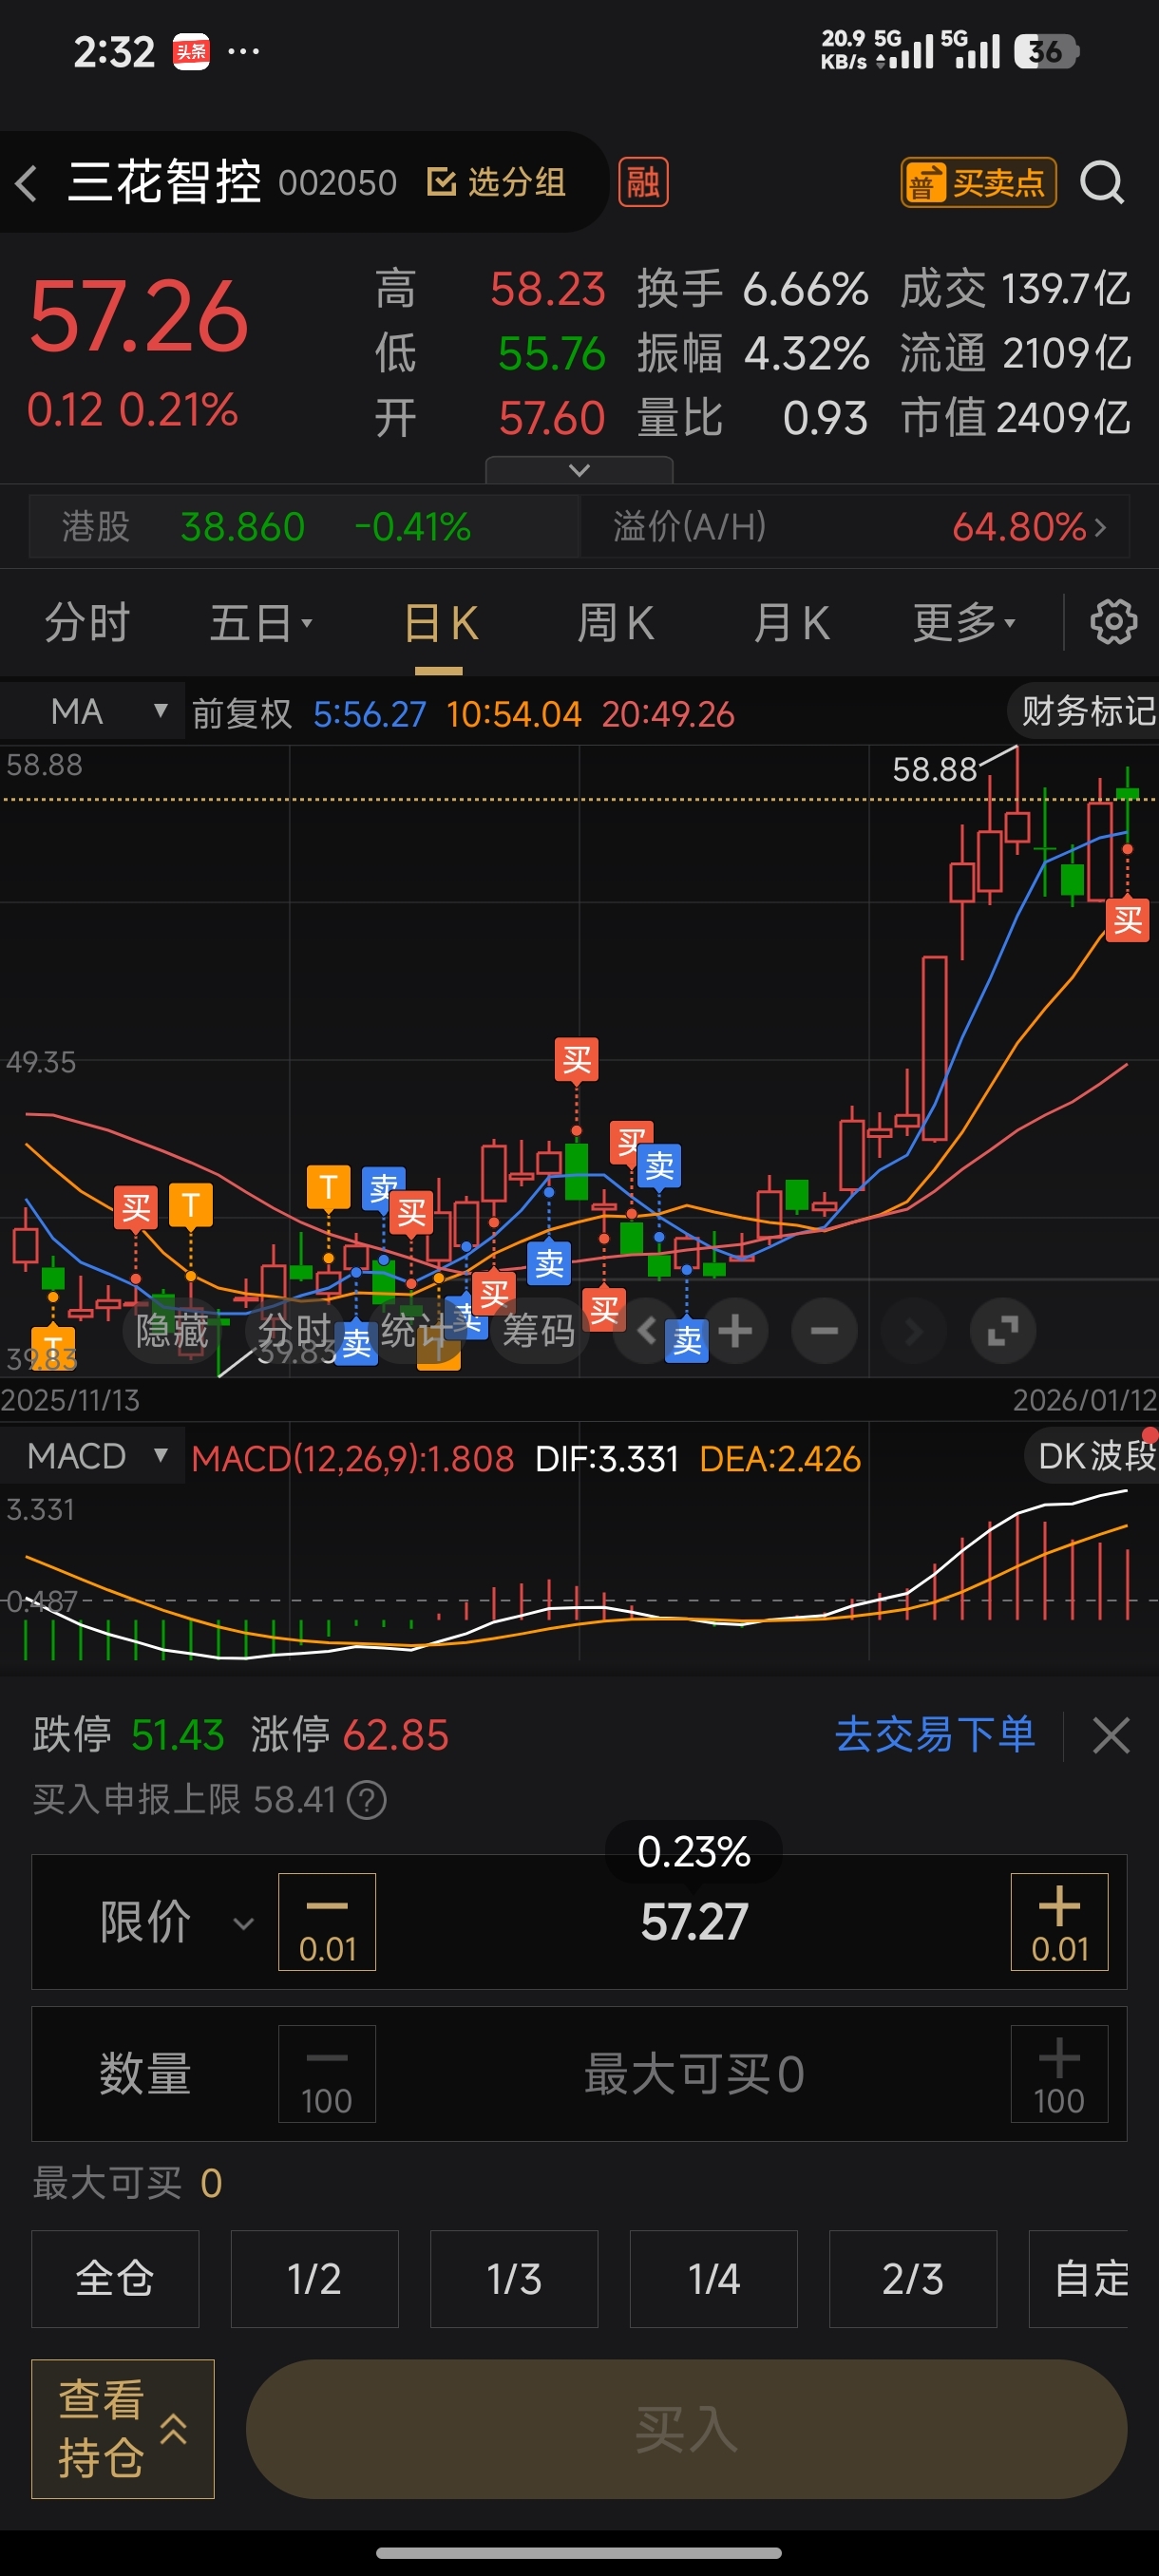This screenshot has width=1159, height=2576.
Task: Toggle the 筹码 chip distribution
Action: [x=539, y=1330]
